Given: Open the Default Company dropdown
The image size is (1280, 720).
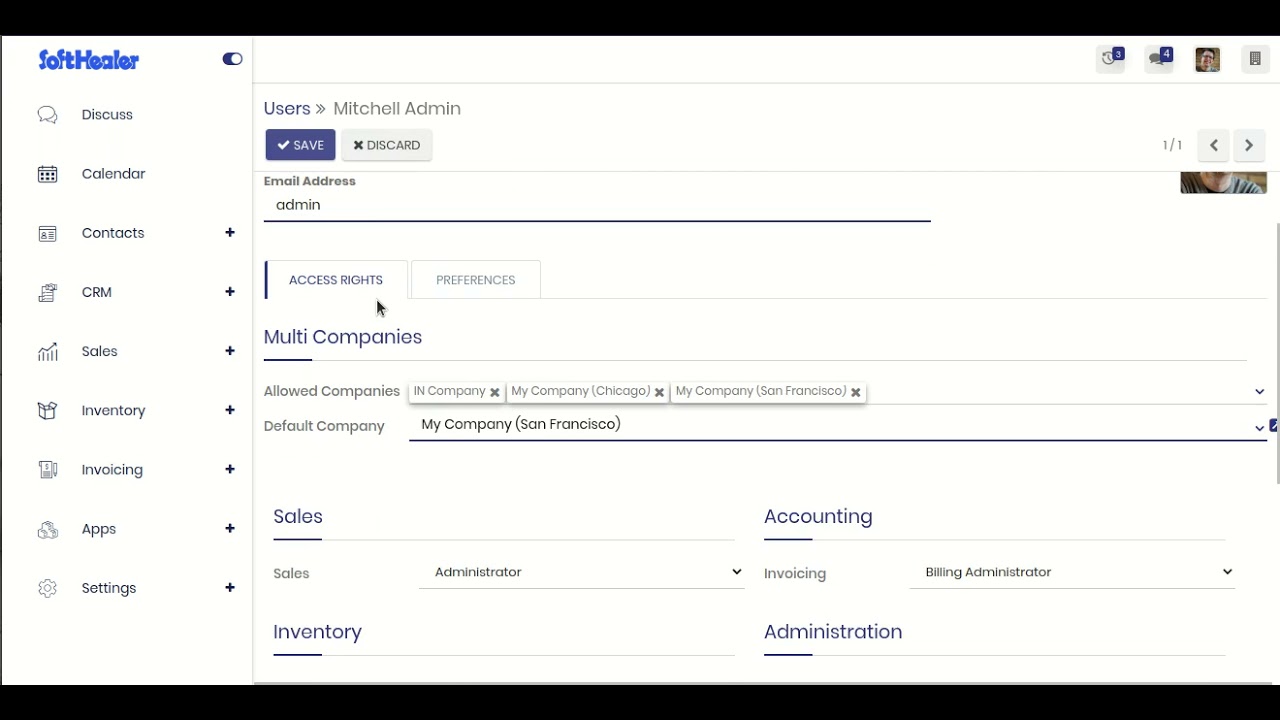Looking at the screenshot, I should tap(837, 425).
